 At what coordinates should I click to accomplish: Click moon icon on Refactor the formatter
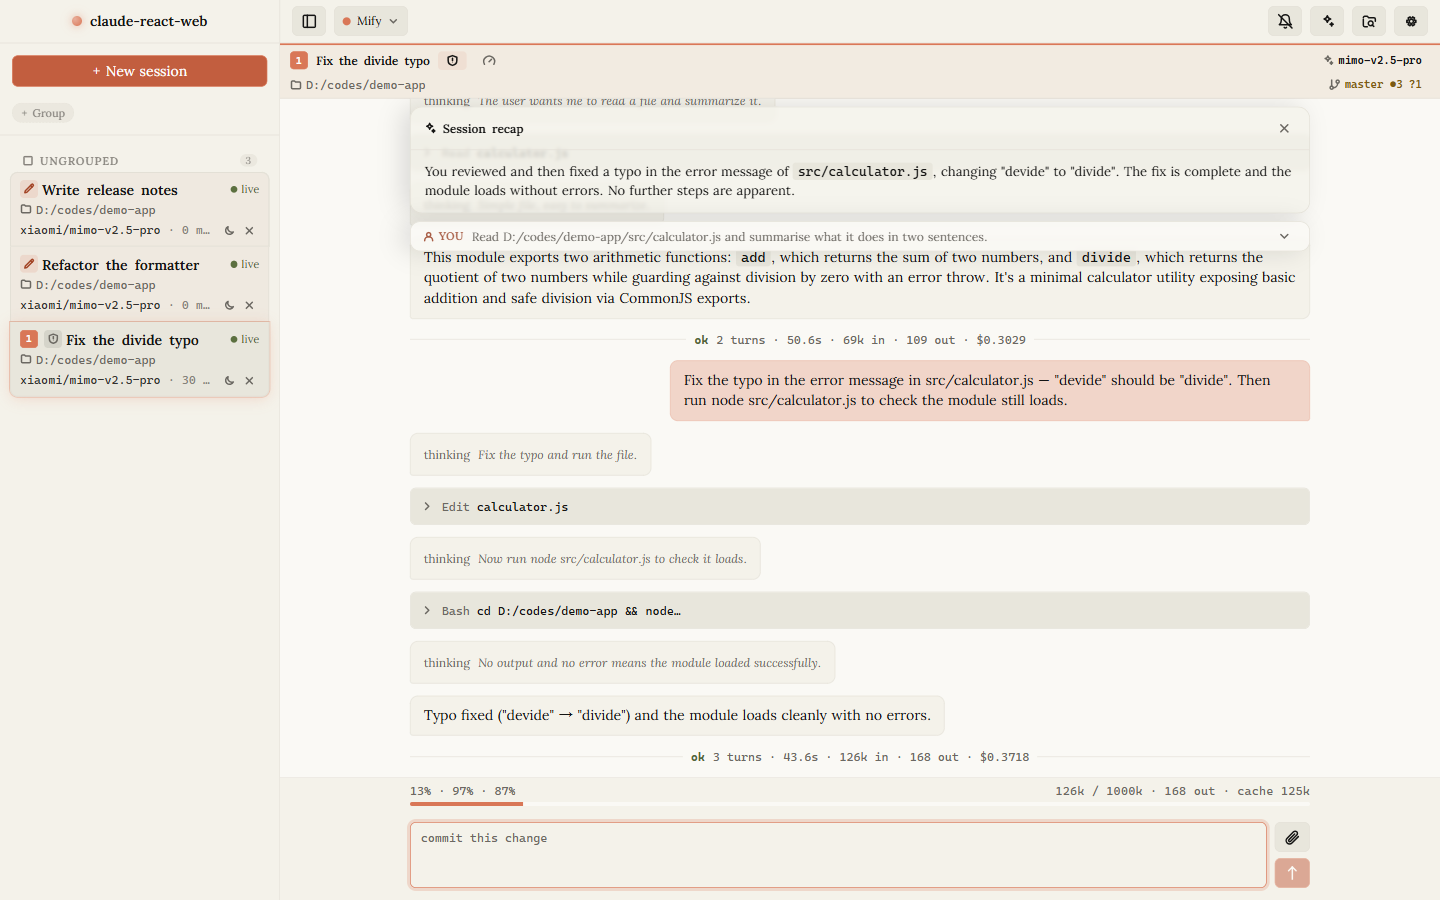tap(229, 305)
